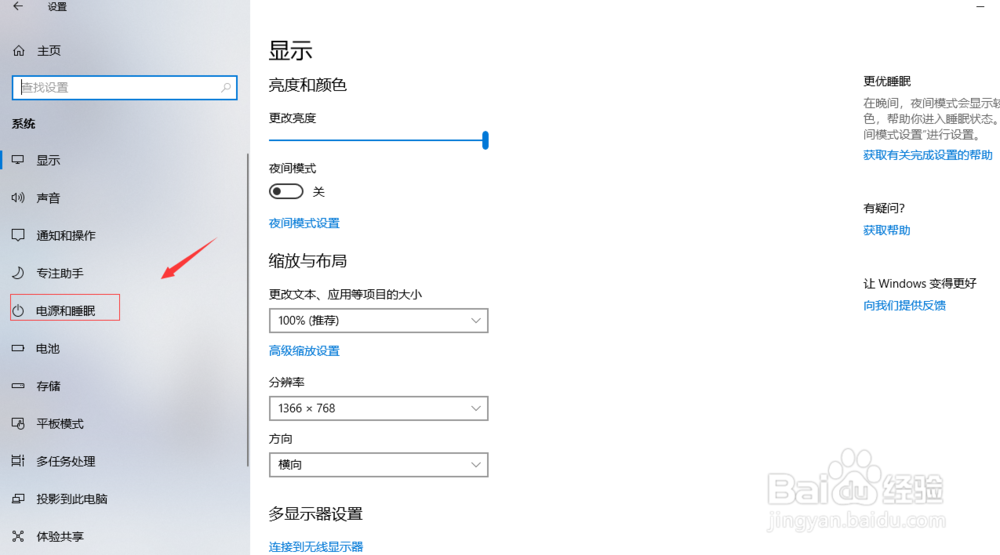Select Tablet mode (平板模式) in sidebar
Image resolution: width=1000 pixels, height=555 pixels.
pos(60,424)
